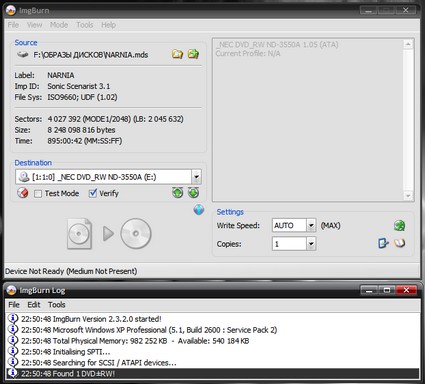
Task: Click info icon beside 'Microsoft Windows XP Professional' entry
Action: pos(13,329)
